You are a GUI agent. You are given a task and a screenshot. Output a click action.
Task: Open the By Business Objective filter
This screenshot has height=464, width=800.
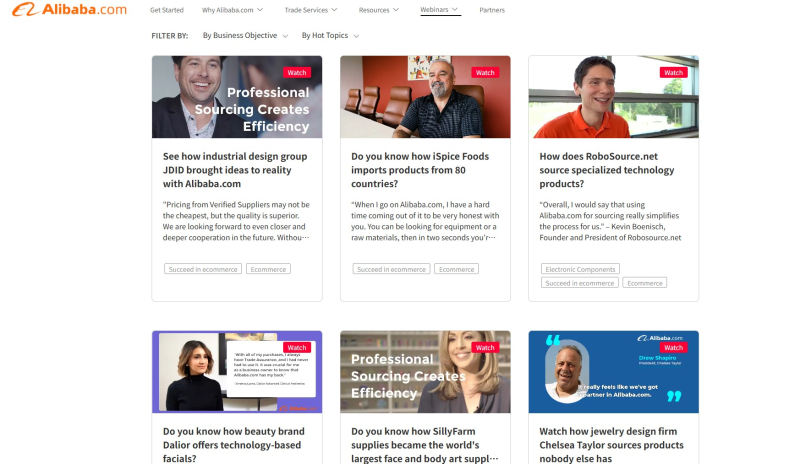(x=245, y=35)
